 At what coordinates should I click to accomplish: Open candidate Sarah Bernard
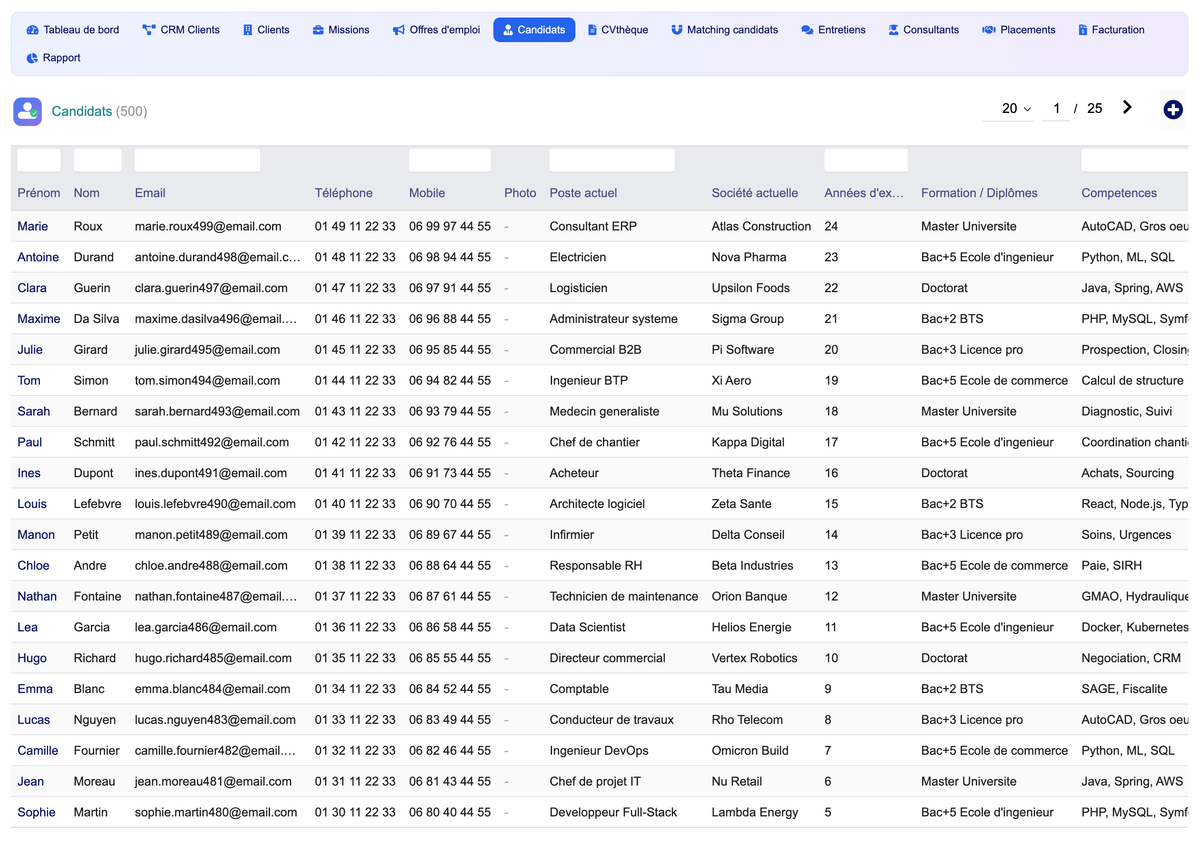point(34,411)
